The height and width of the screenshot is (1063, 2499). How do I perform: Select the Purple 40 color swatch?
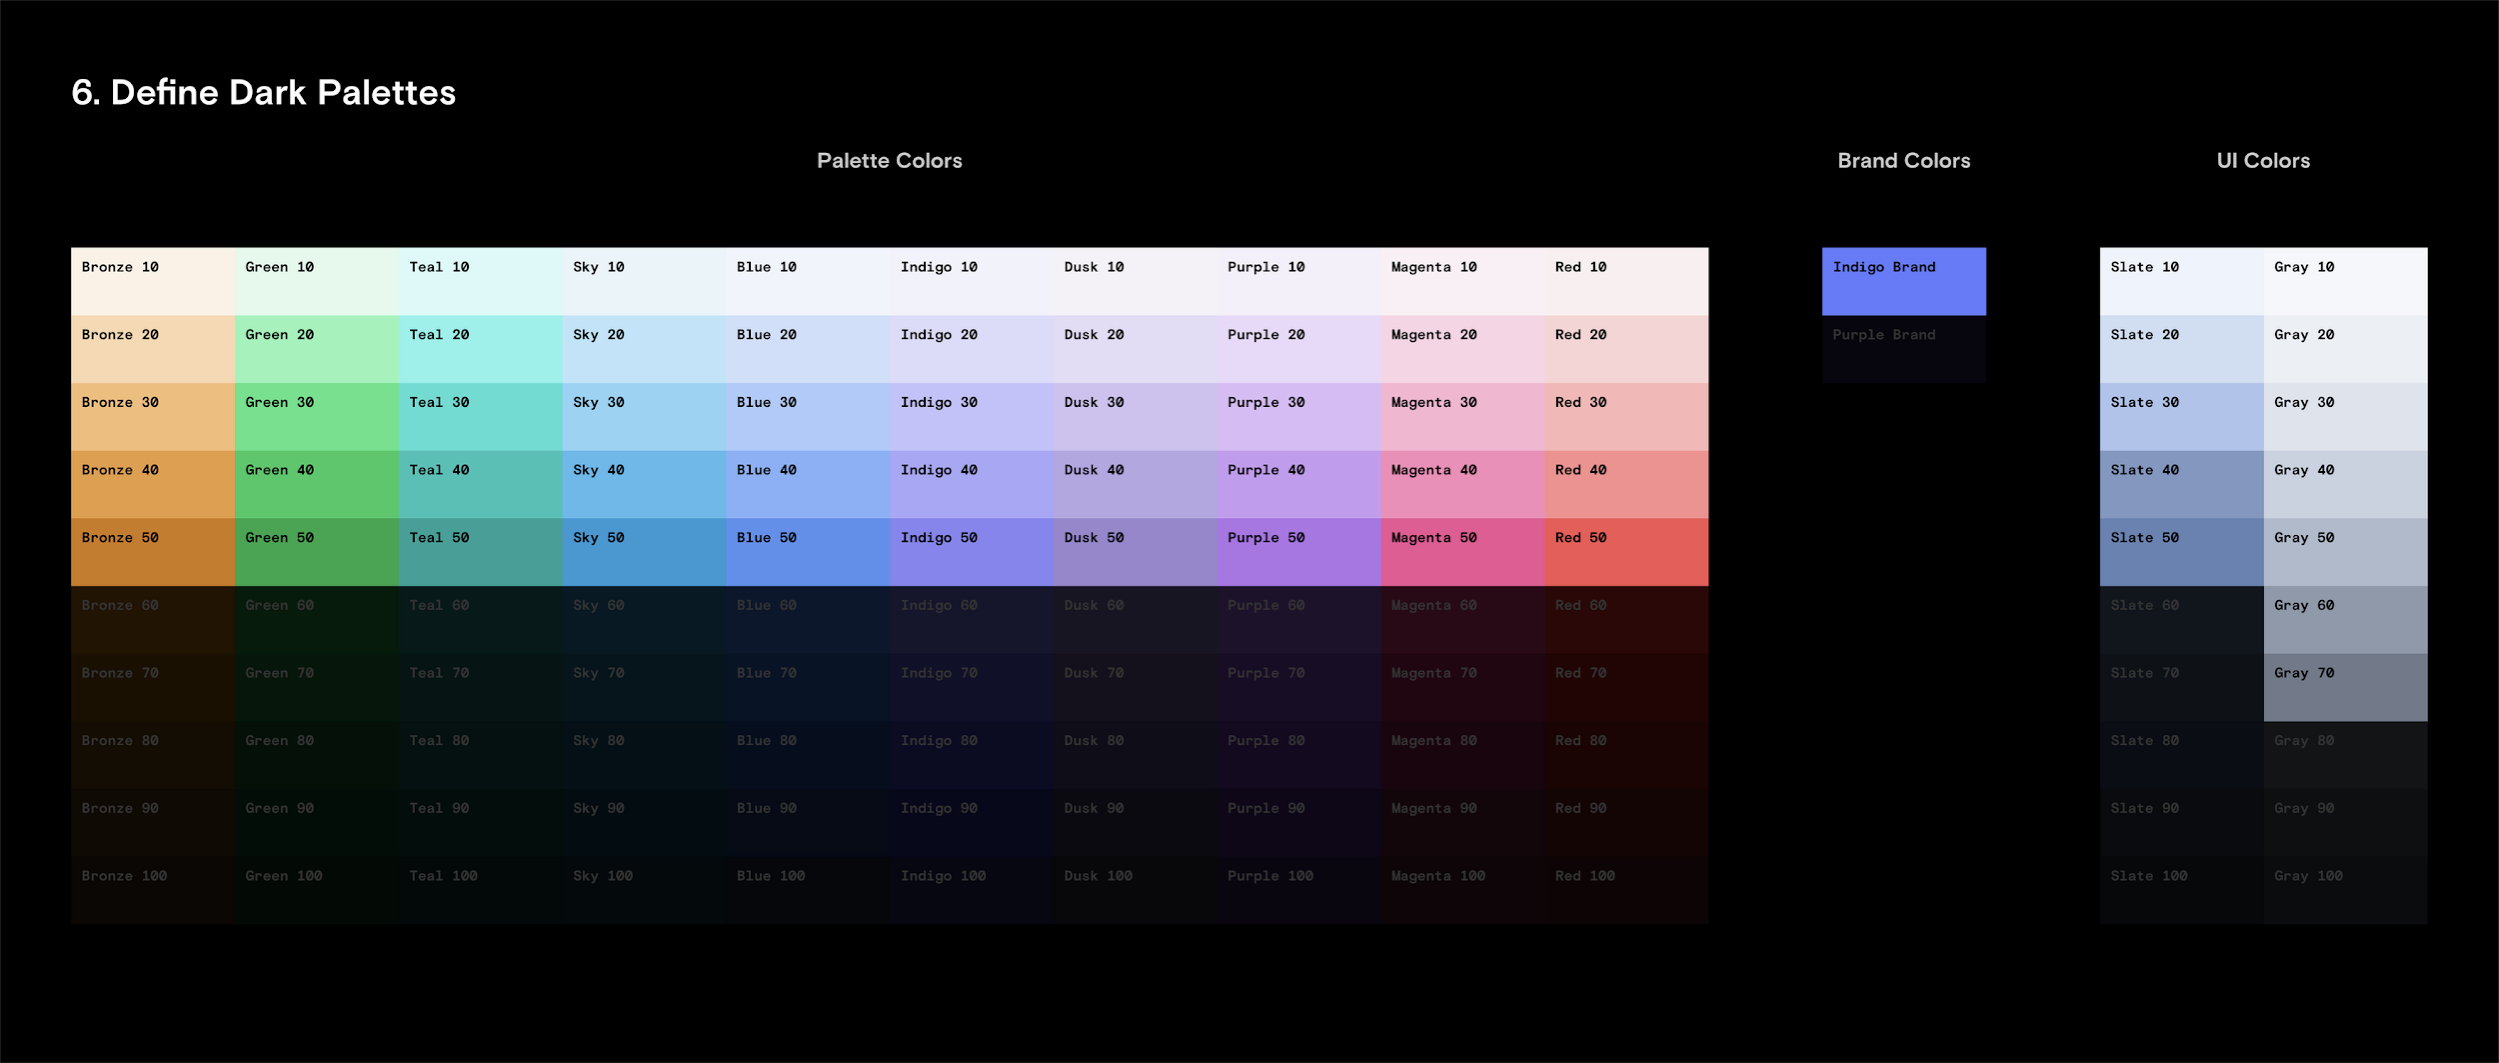pyautogui.click(x=1299, y=484)
